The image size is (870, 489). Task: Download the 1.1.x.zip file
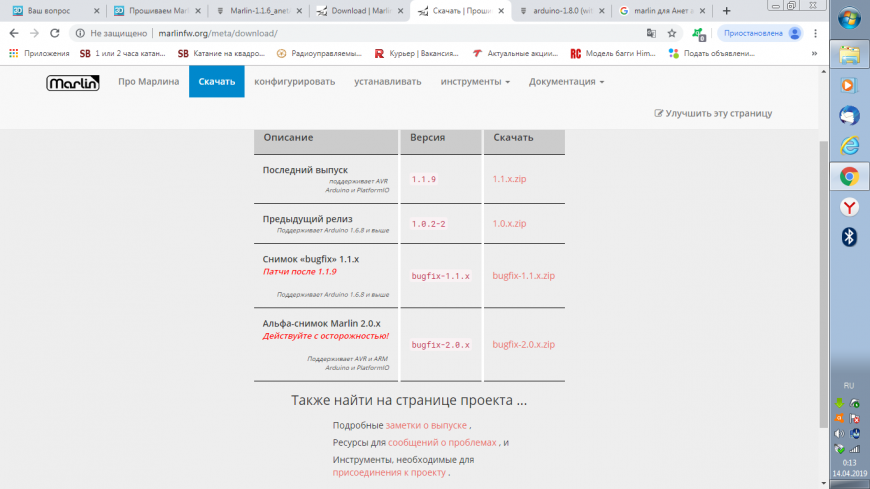coord(509,179)
